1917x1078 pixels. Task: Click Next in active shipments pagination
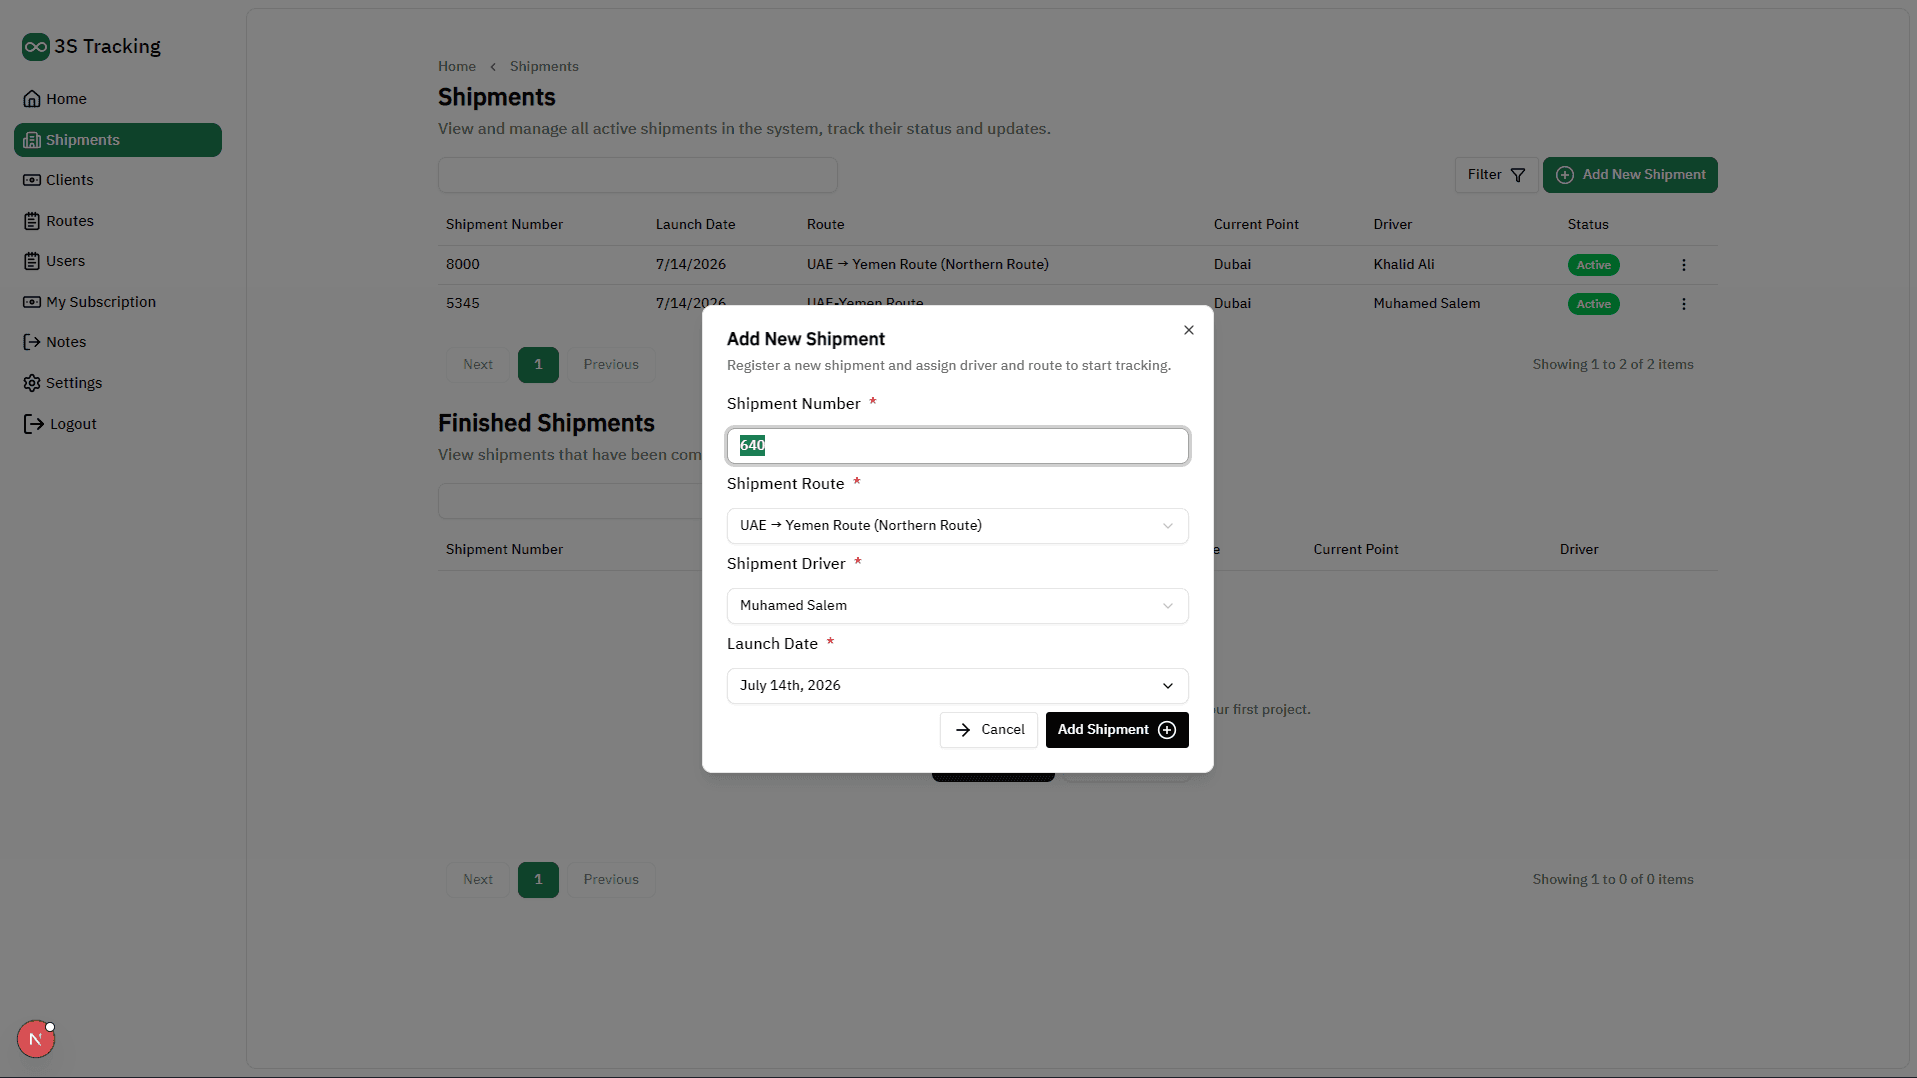point(478,365)
